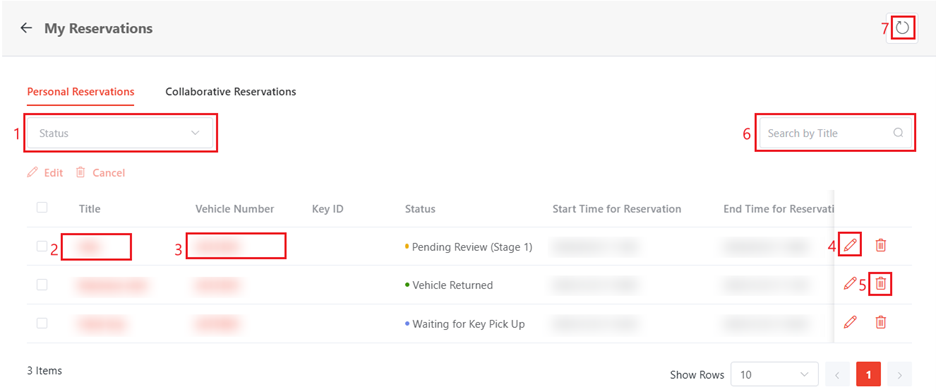Check the Pending Review row checkbox
Viewport: 936px width, 392px height.
42,246
